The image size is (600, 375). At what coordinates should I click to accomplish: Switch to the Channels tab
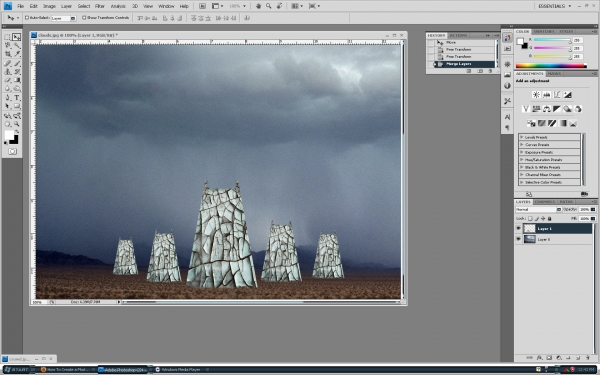pos(545,202)
